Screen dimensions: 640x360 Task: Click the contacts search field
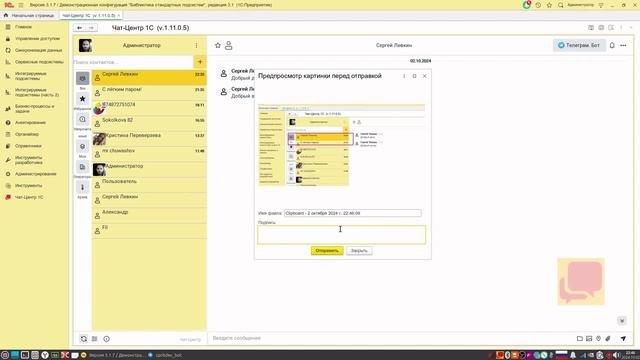[x=133, y=62]
